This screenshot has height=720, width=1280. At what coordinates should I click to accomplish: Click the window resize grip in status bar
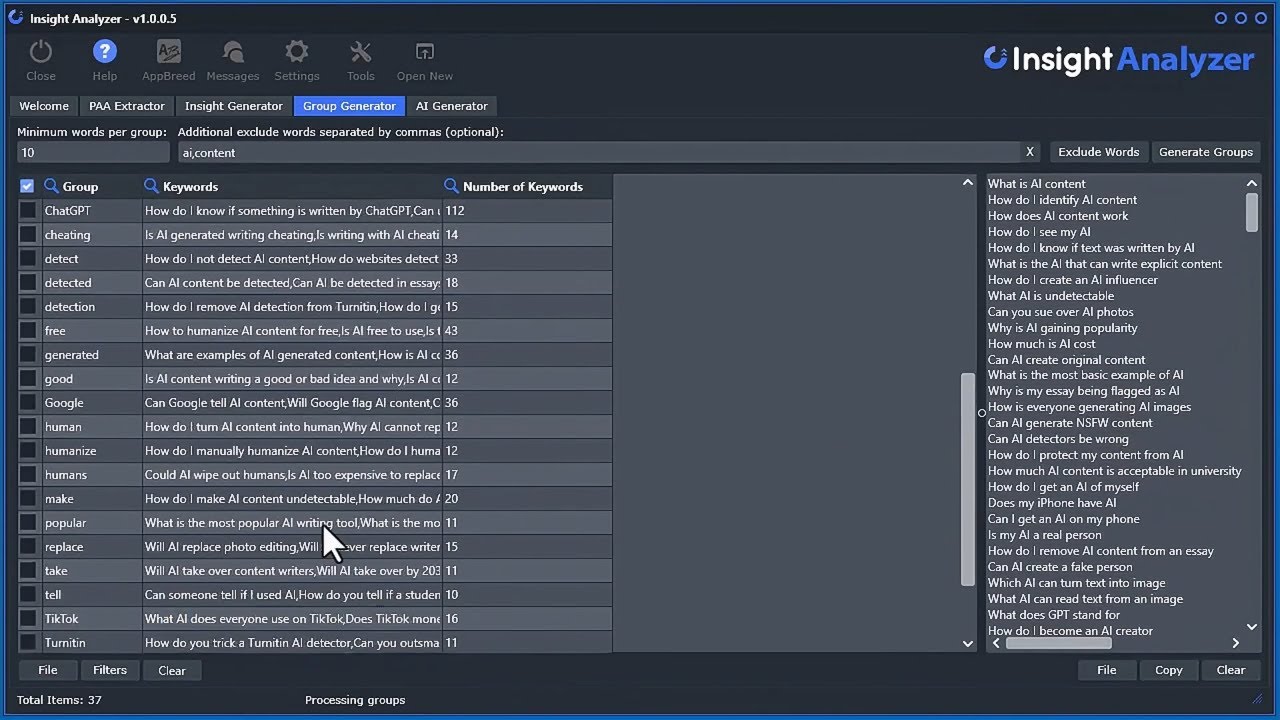pos(1258,699)
